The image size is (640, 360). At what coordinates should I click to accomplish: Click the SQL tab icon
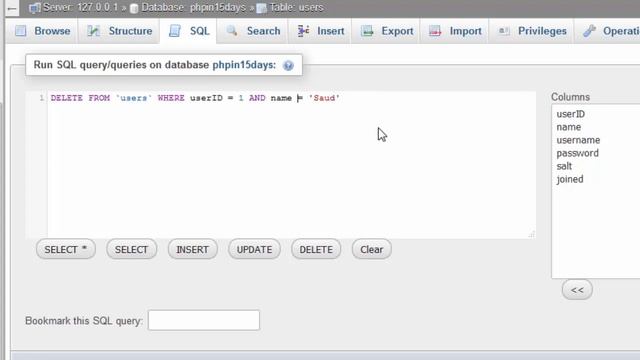pos(175,31)
